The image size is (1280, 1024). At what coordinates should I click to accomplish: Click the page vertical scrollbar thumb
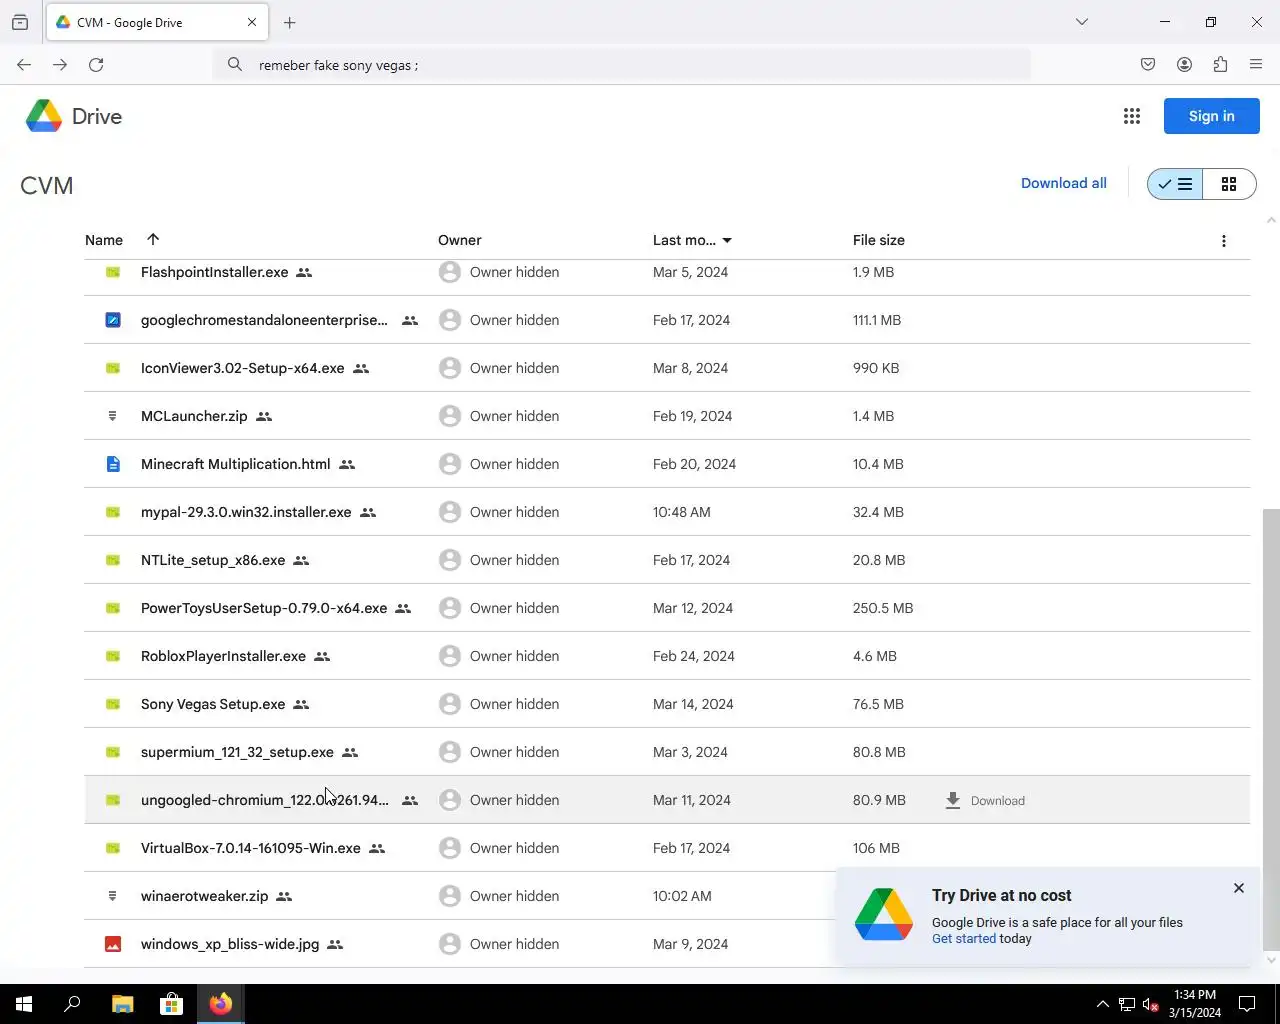click(1271, 728)
